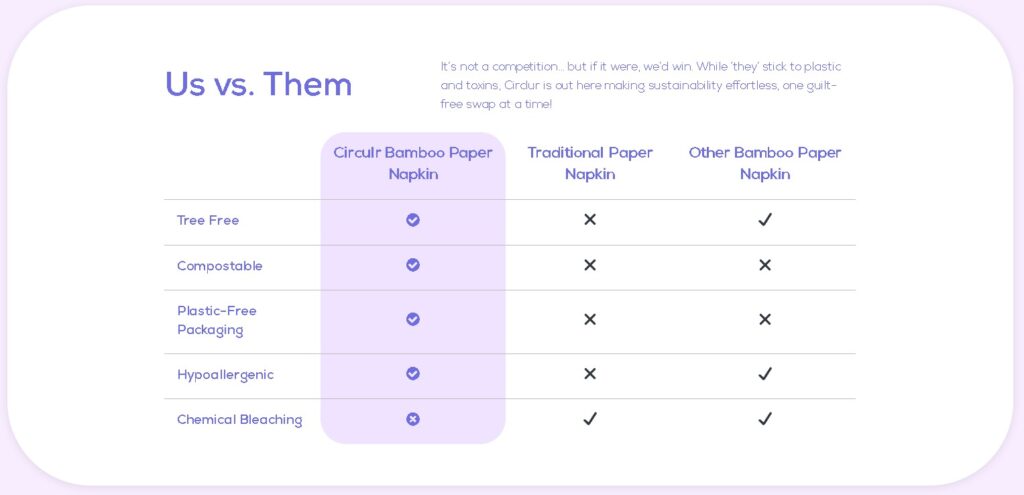Select the Traditional Paper Napkin column header
Viewport: 1024px width, 495px height.
tap(590, 163)
